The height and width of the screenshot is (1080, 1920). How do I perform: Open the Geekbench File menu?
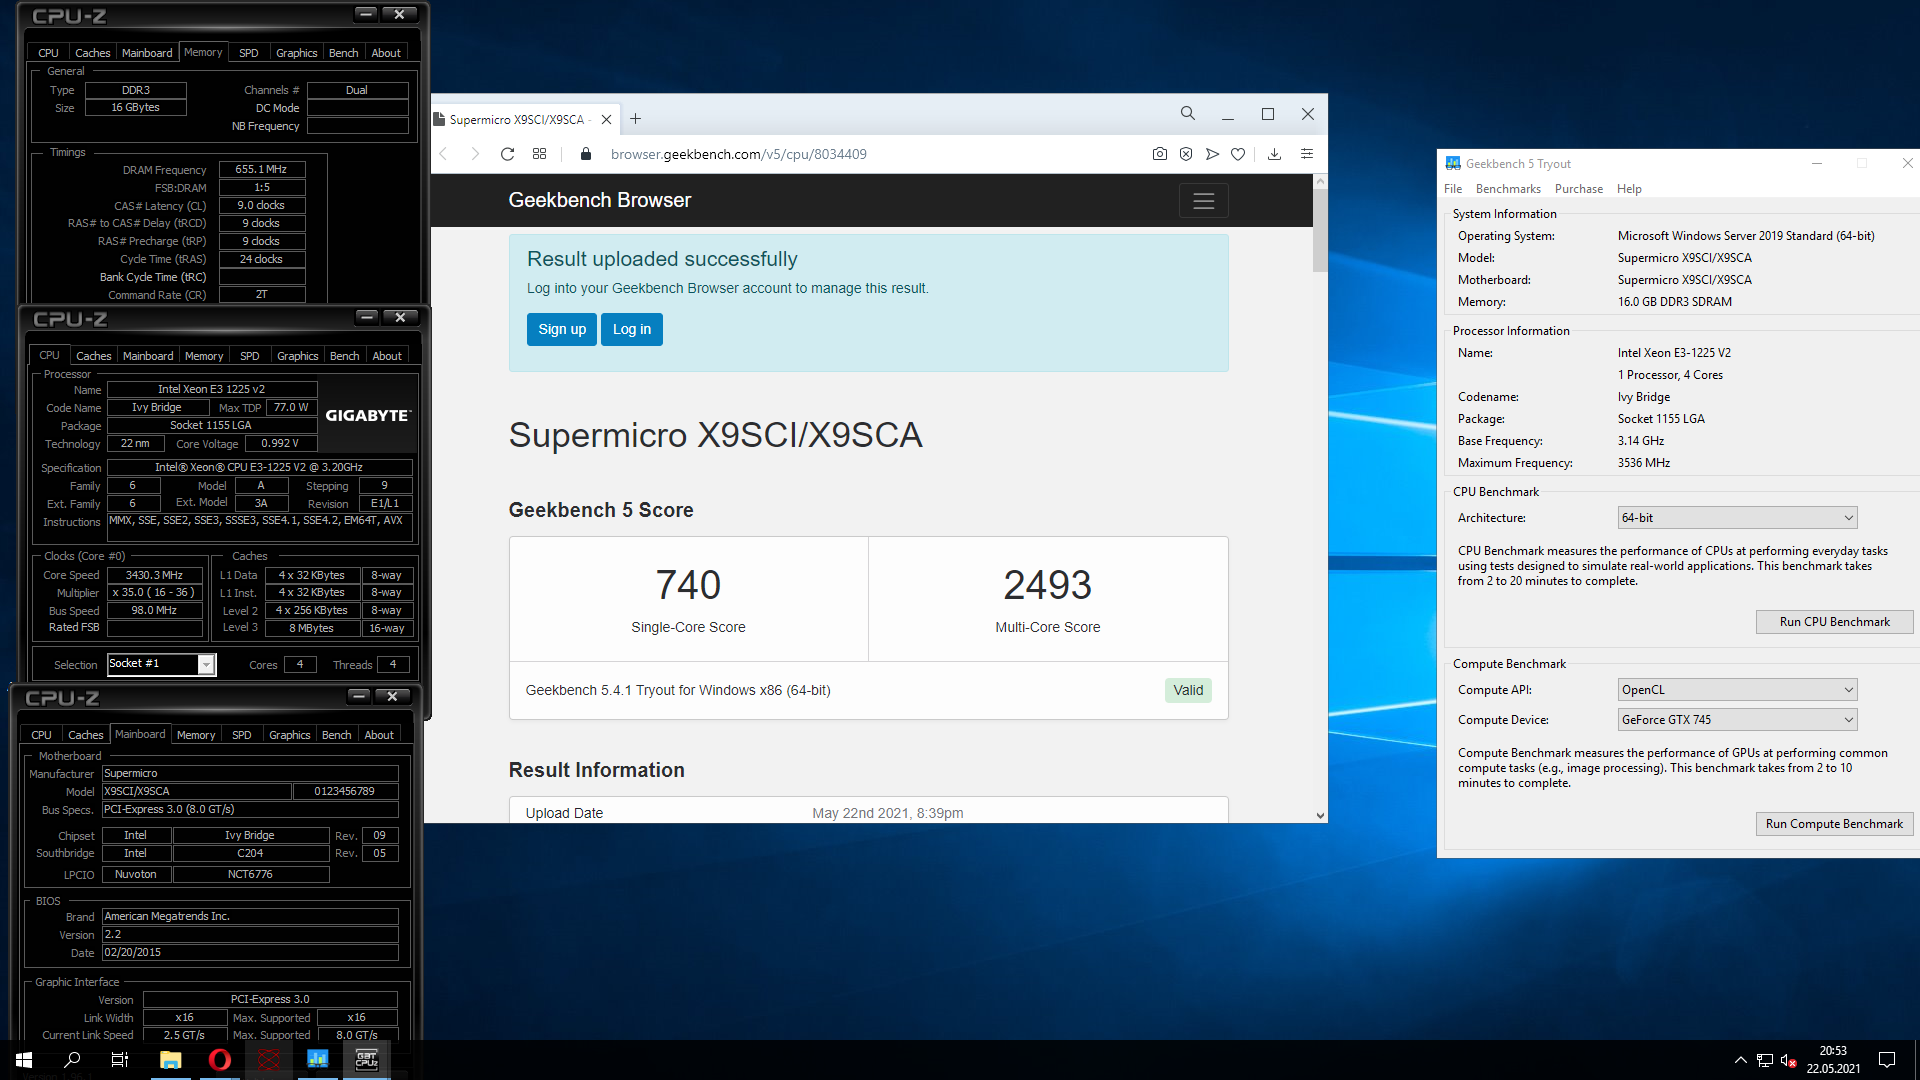[1453, 189]
